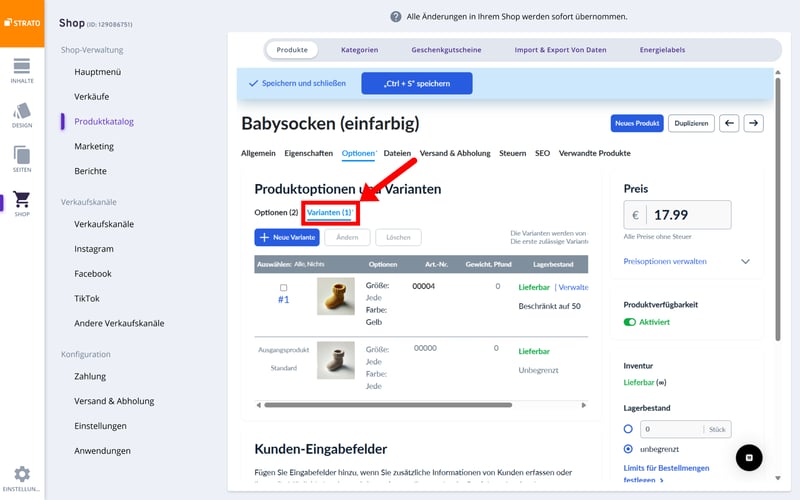
Task: Open the Versand & Abholung product tab
Action: 455,153
